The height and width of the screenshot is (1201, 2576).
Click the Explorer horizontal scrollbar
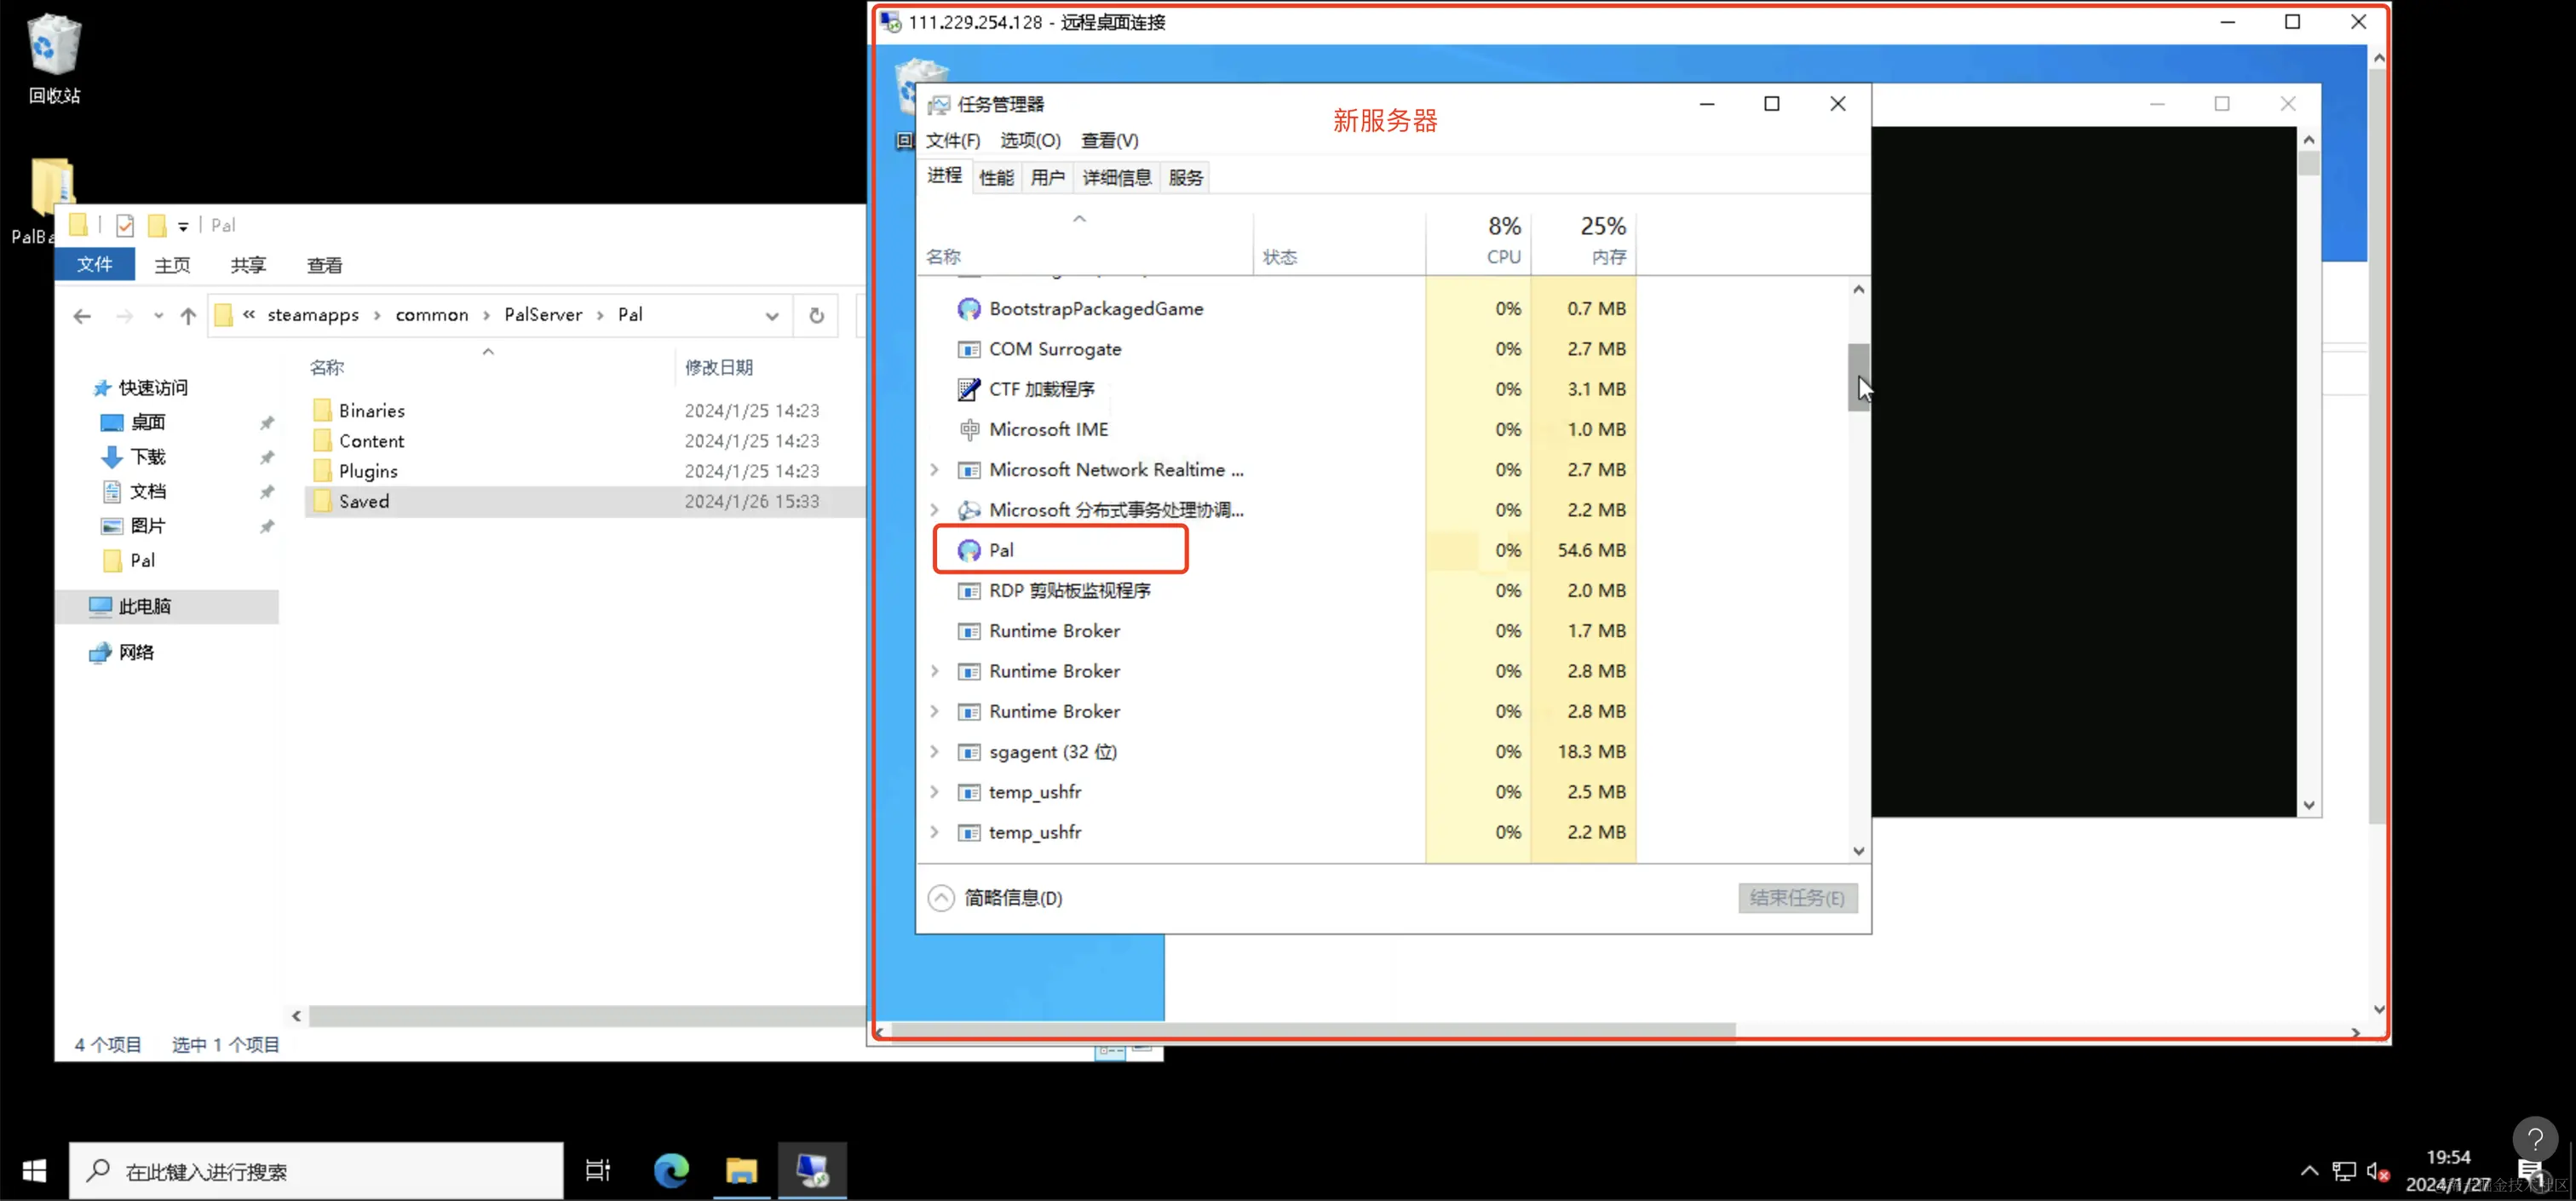586,1016
